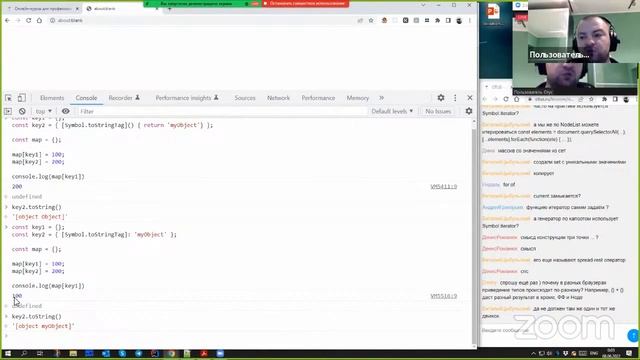
Task: Close the DevTools panel
Action: pos(470,98)
